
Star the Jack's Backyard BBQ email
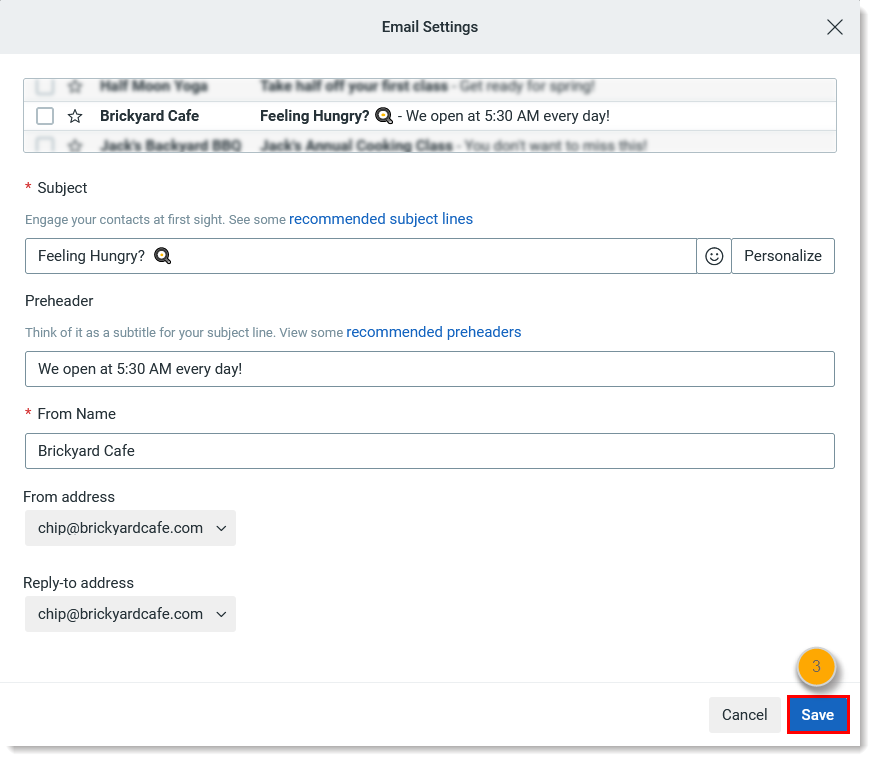coord(74,145)
